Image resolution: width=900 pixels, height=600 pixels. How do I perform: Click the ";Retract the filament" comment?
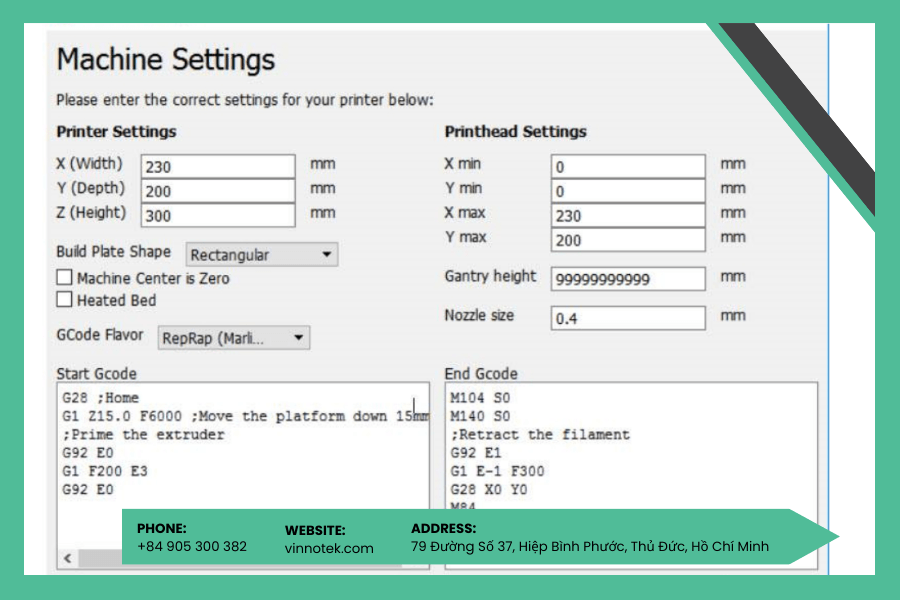pyautogui.click(x=540, y=434)
